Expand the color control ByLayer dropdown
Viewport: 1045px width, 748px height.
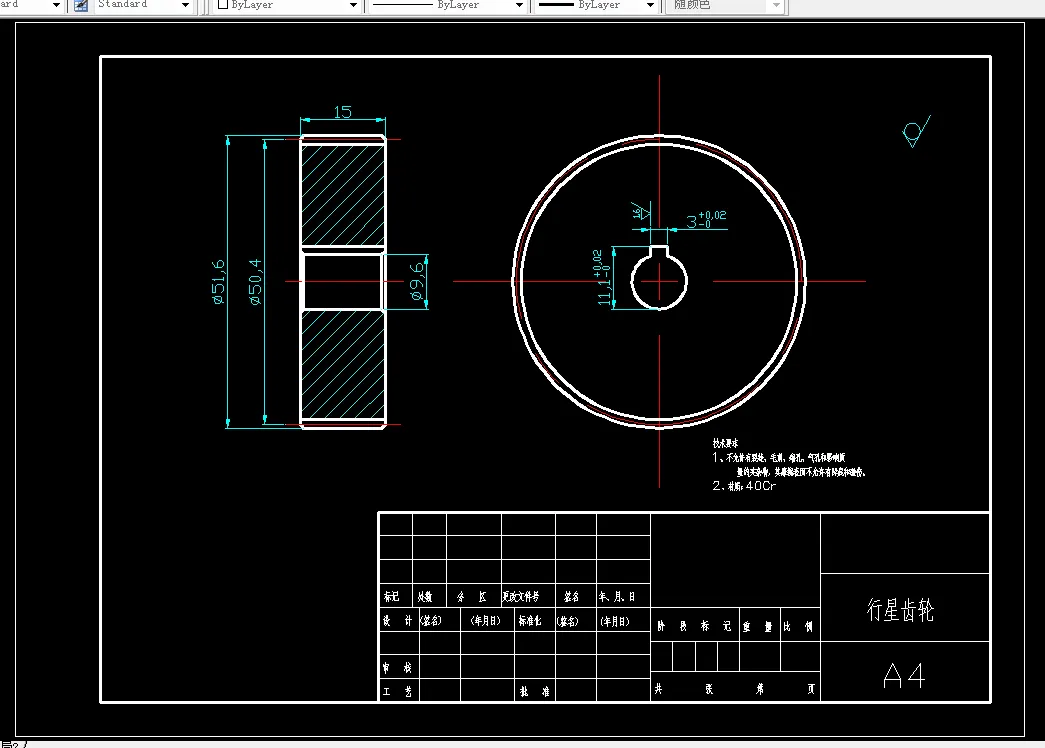point(353,5)
